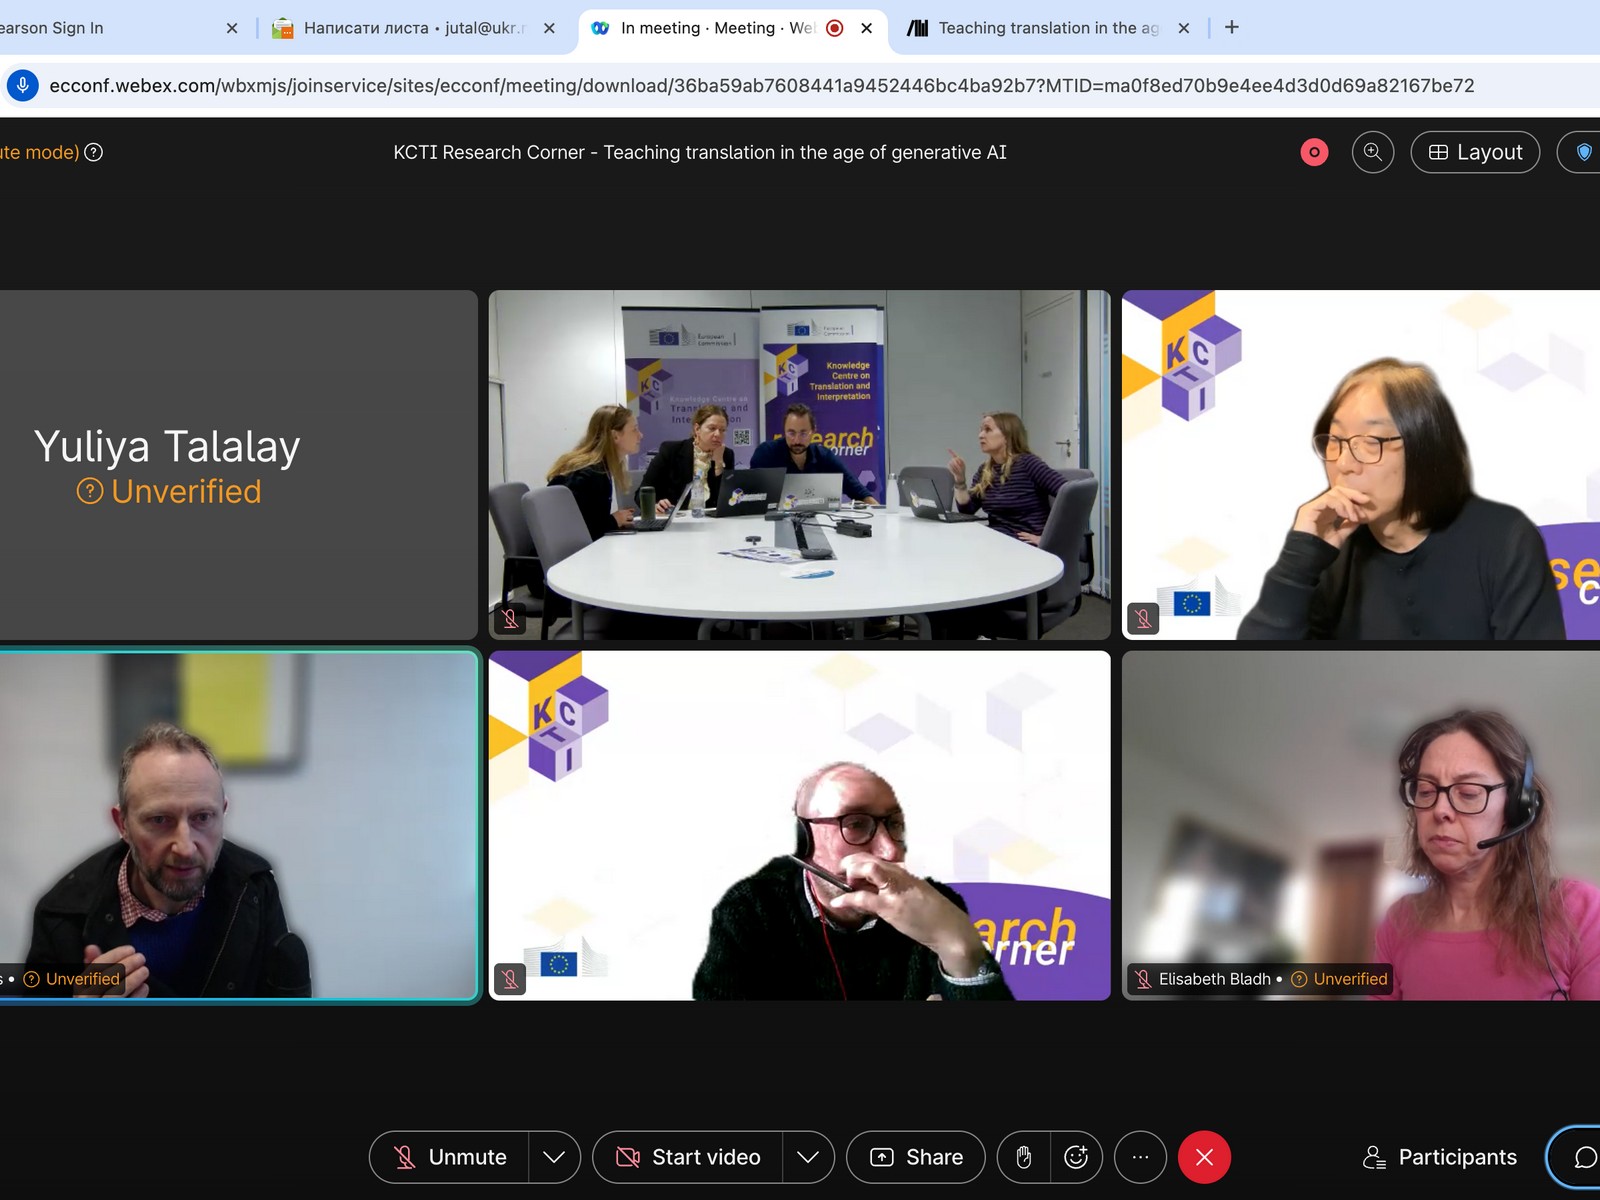Open the more options ellipsis menu

point(1140,1157)
